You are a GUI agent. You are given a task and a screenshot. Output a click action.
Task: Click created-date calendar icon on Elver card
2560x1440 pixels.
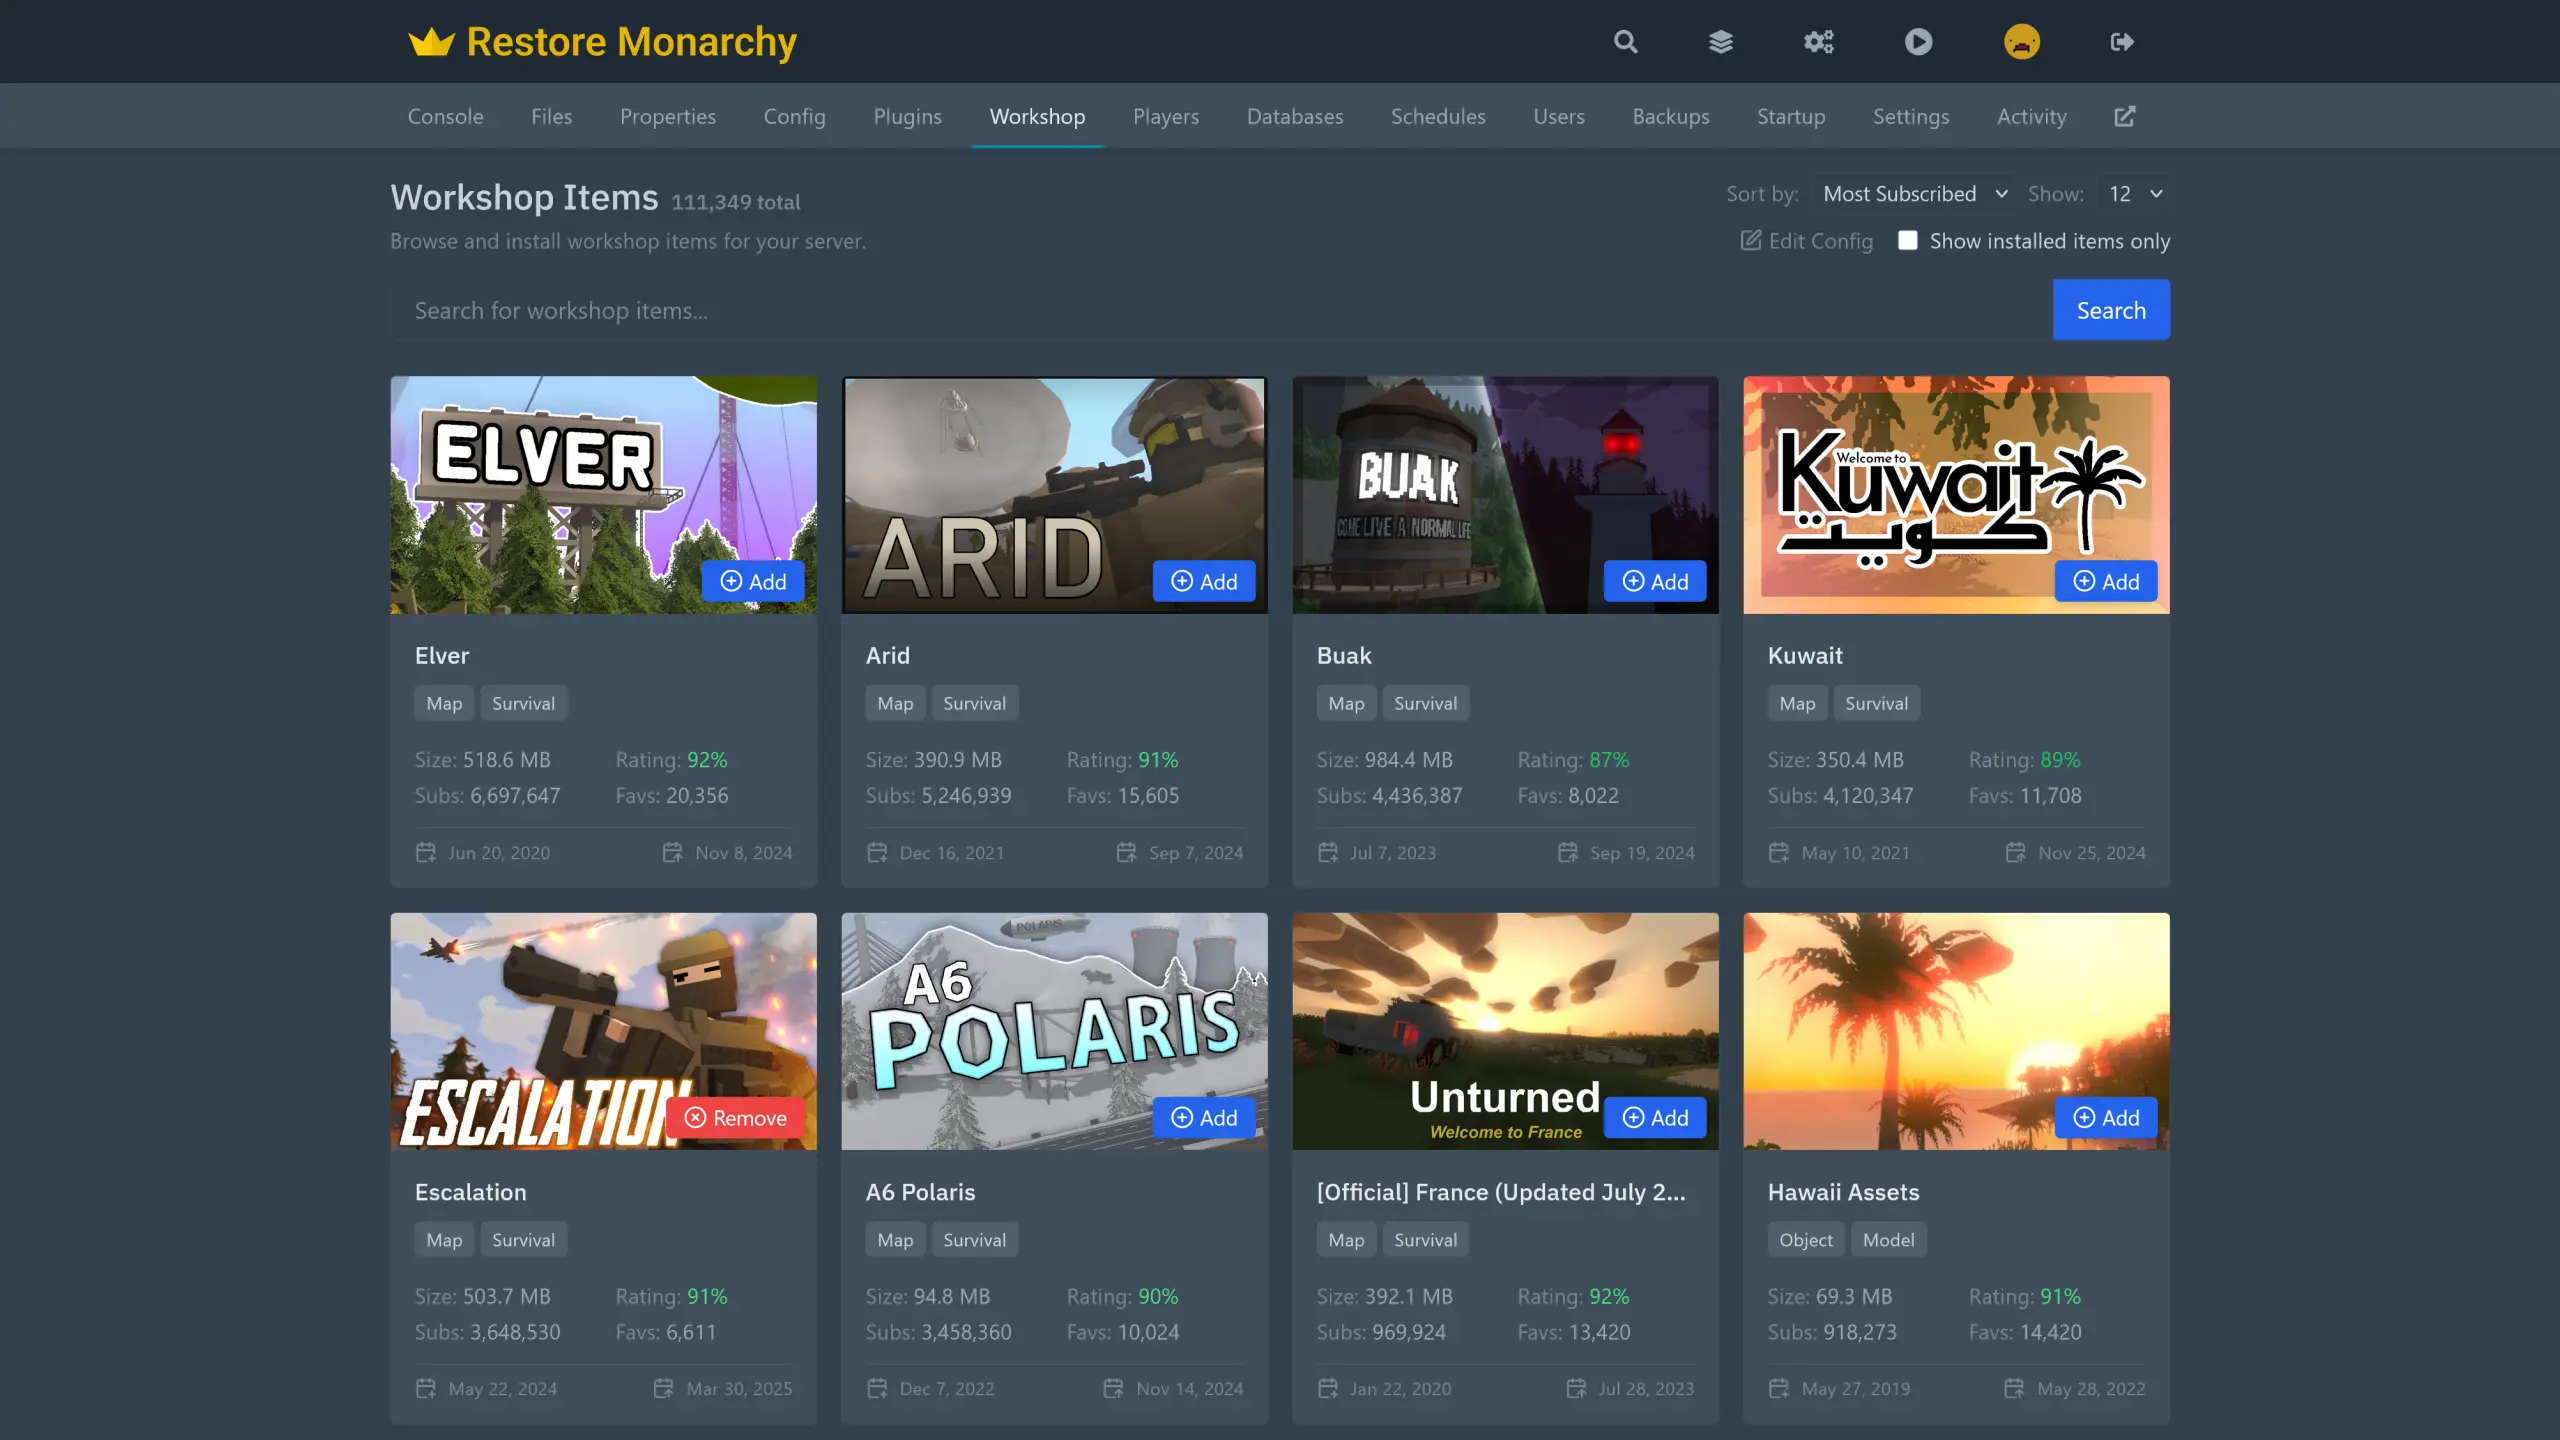(426, 852)
